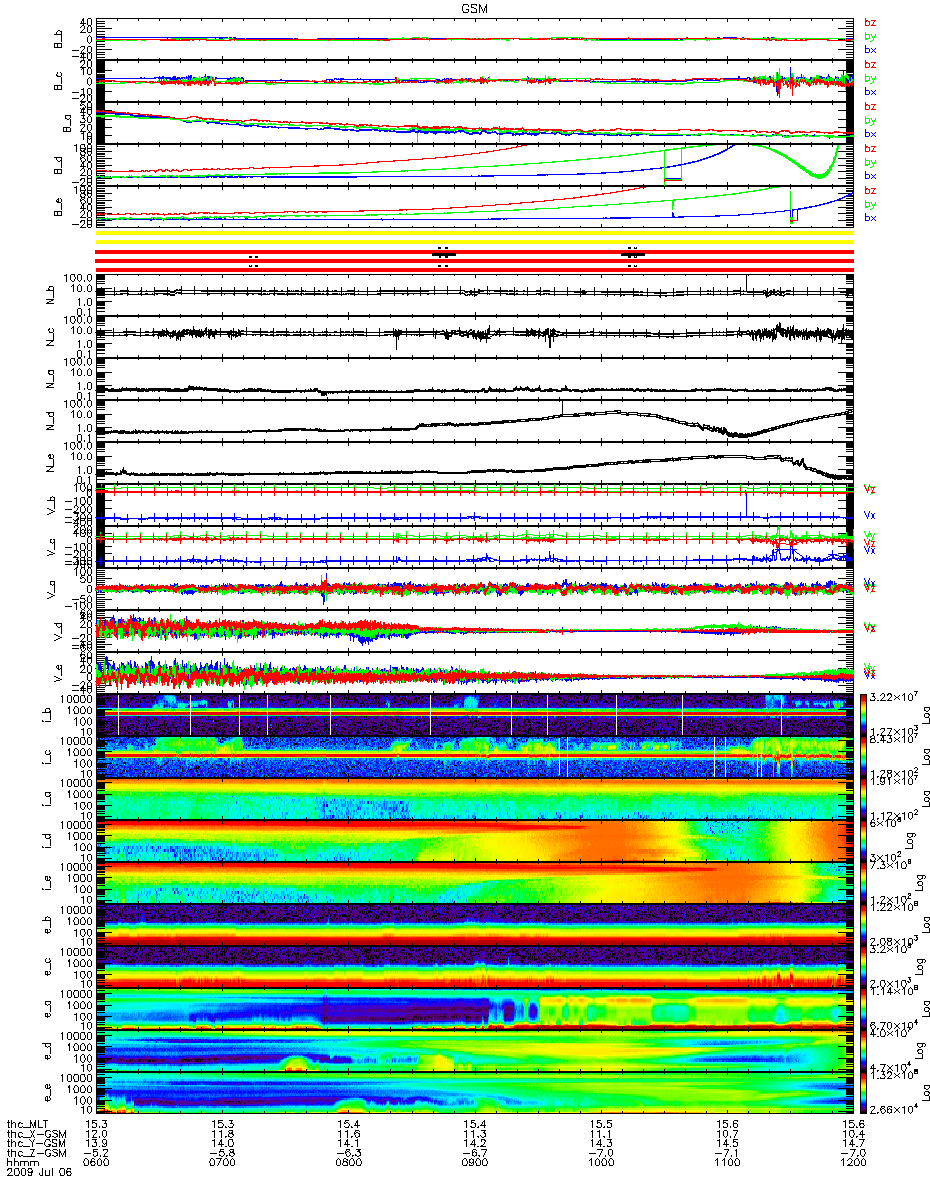Click the MLT value 15.5
Screen dimensions: 930x1200
[601, 1124]
